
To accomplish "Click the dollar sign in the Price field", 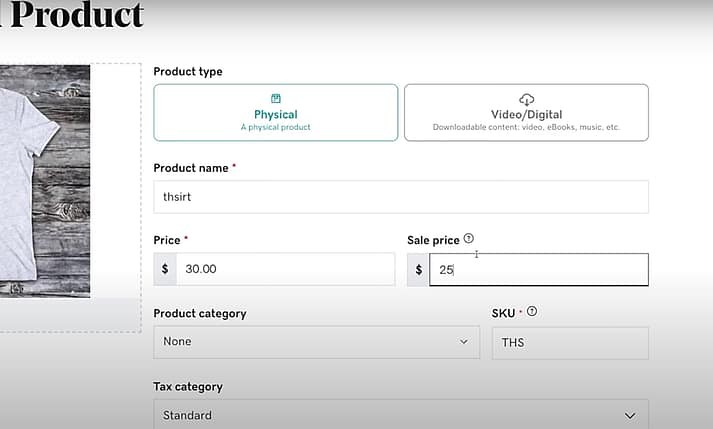I will [x=165, y=269].
